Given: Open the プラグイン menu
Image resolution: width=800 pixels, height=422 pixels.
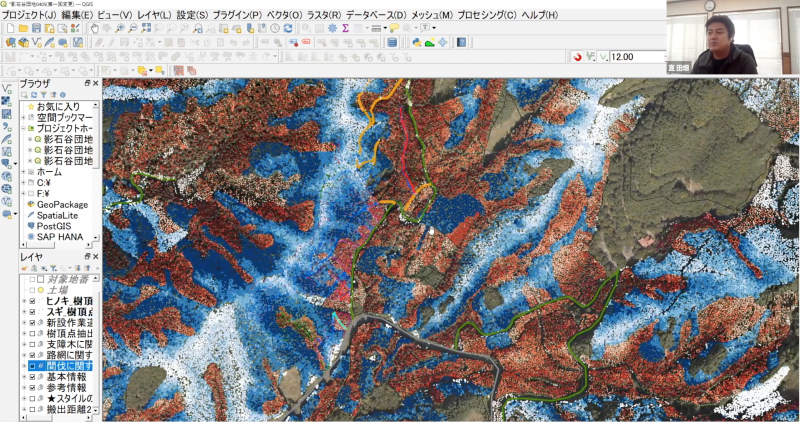Looking at the screenshot, I should [x=237, y=15].
